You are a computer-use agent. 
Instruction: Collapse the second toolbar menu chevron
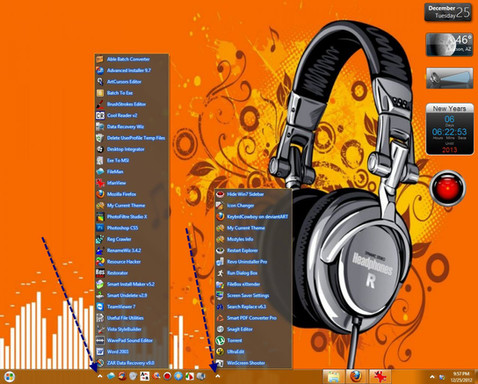[x=218, y=376]
